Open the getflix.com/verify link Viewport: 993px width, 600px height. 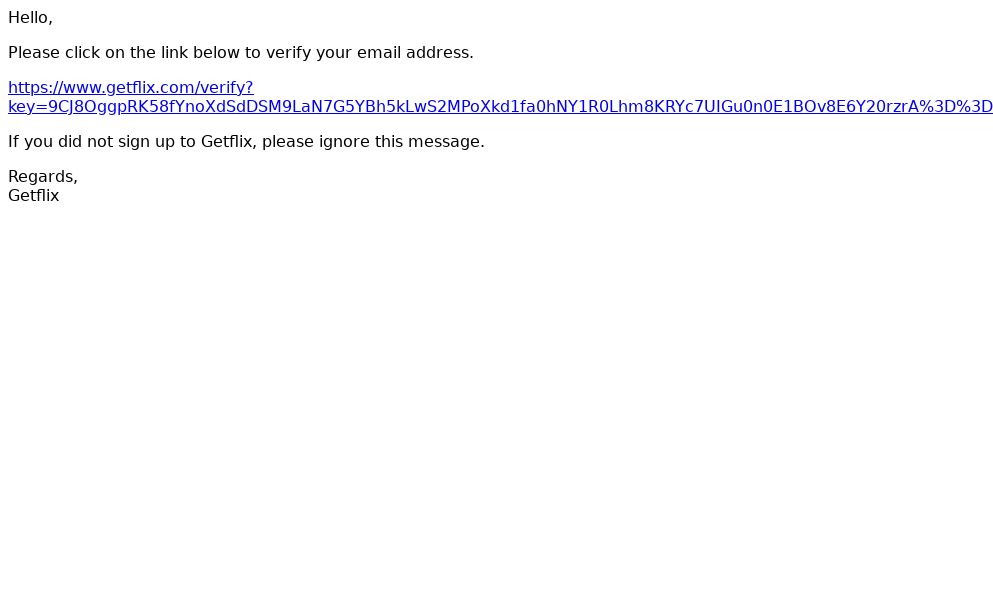click(130, 87)
